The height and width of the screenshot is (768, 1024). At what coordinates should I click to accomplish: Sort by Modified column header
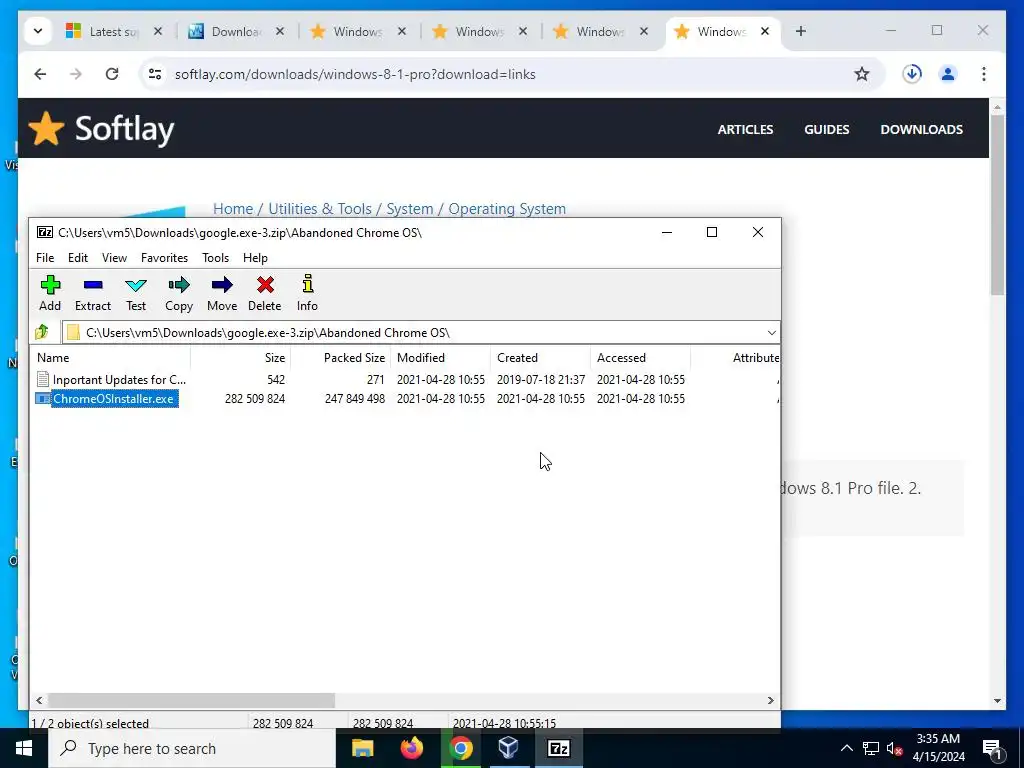click(440, 358)
